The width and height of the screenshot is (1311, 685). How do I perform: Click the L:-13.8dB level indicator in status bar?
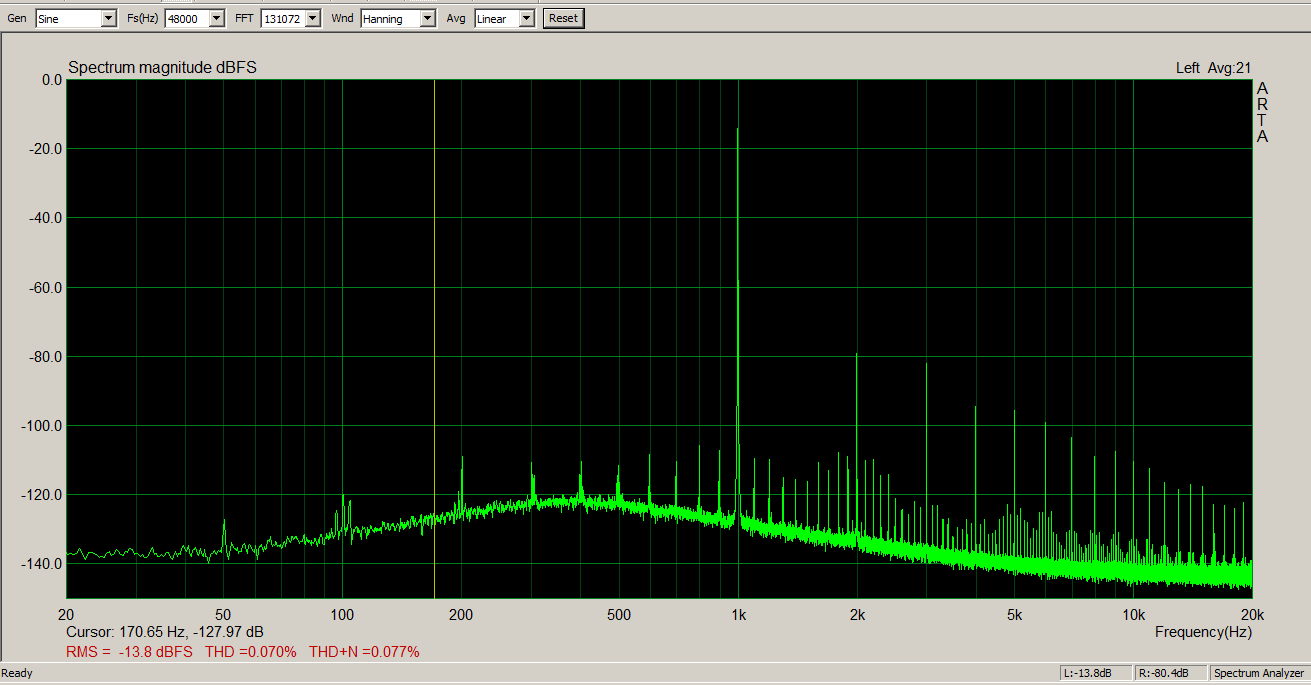click(1096, 673)
